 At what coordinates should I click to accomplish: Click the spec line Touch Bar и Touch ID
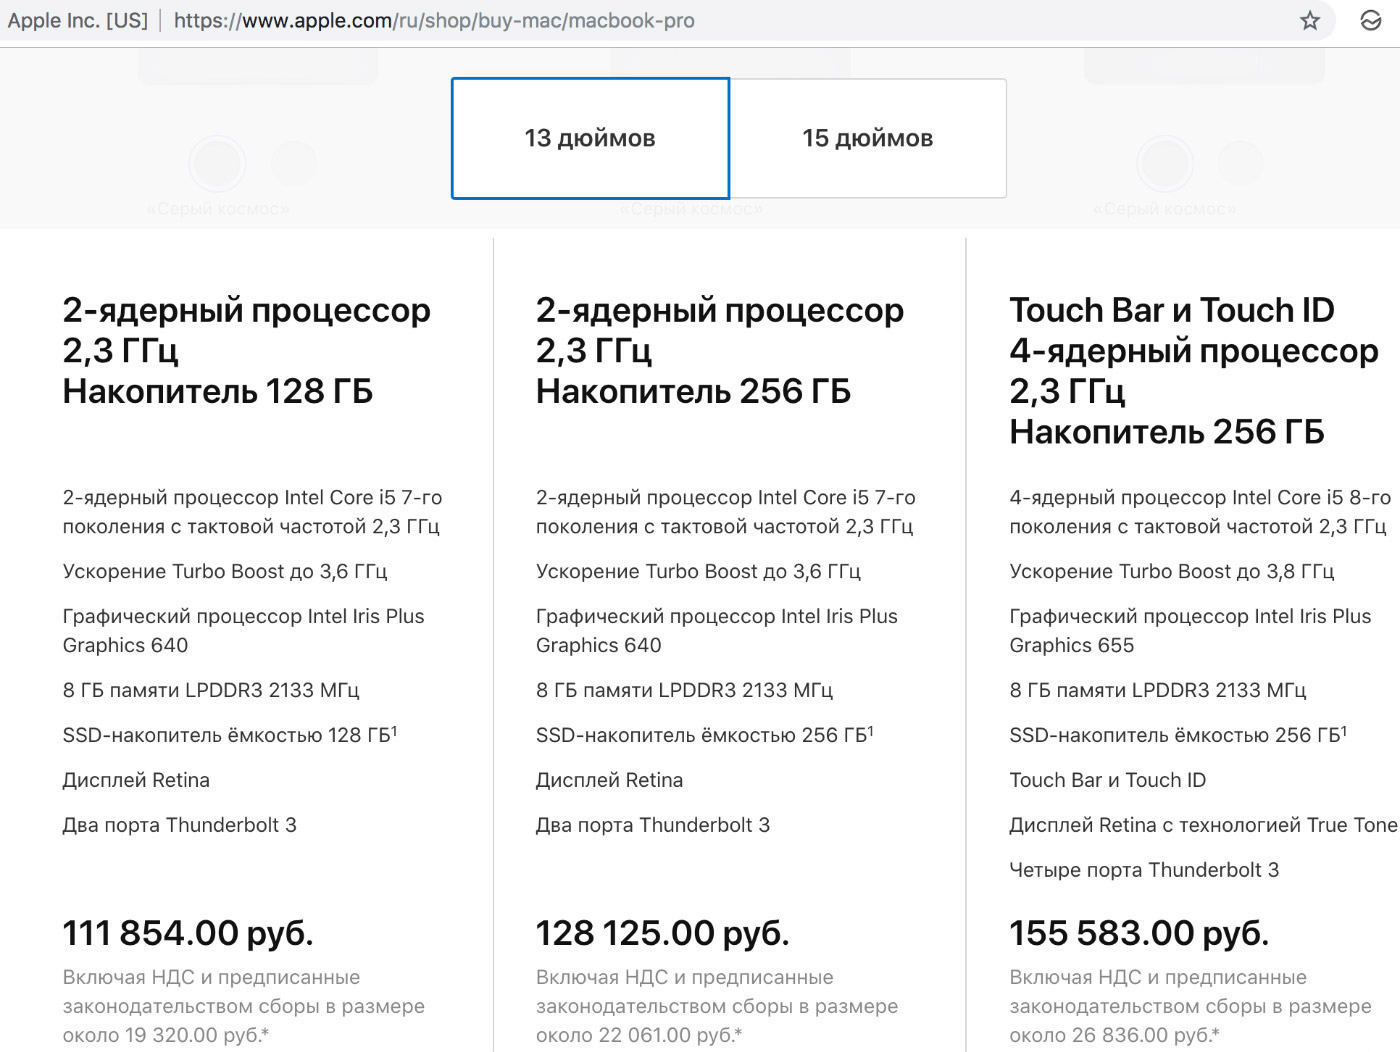coord(1108,780)
